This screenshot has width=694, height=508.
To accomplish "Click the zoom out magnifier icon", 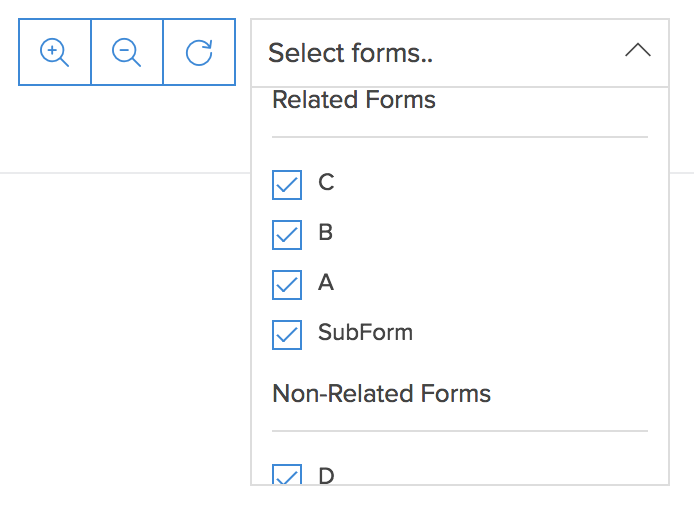I will [x=126, y=52].
